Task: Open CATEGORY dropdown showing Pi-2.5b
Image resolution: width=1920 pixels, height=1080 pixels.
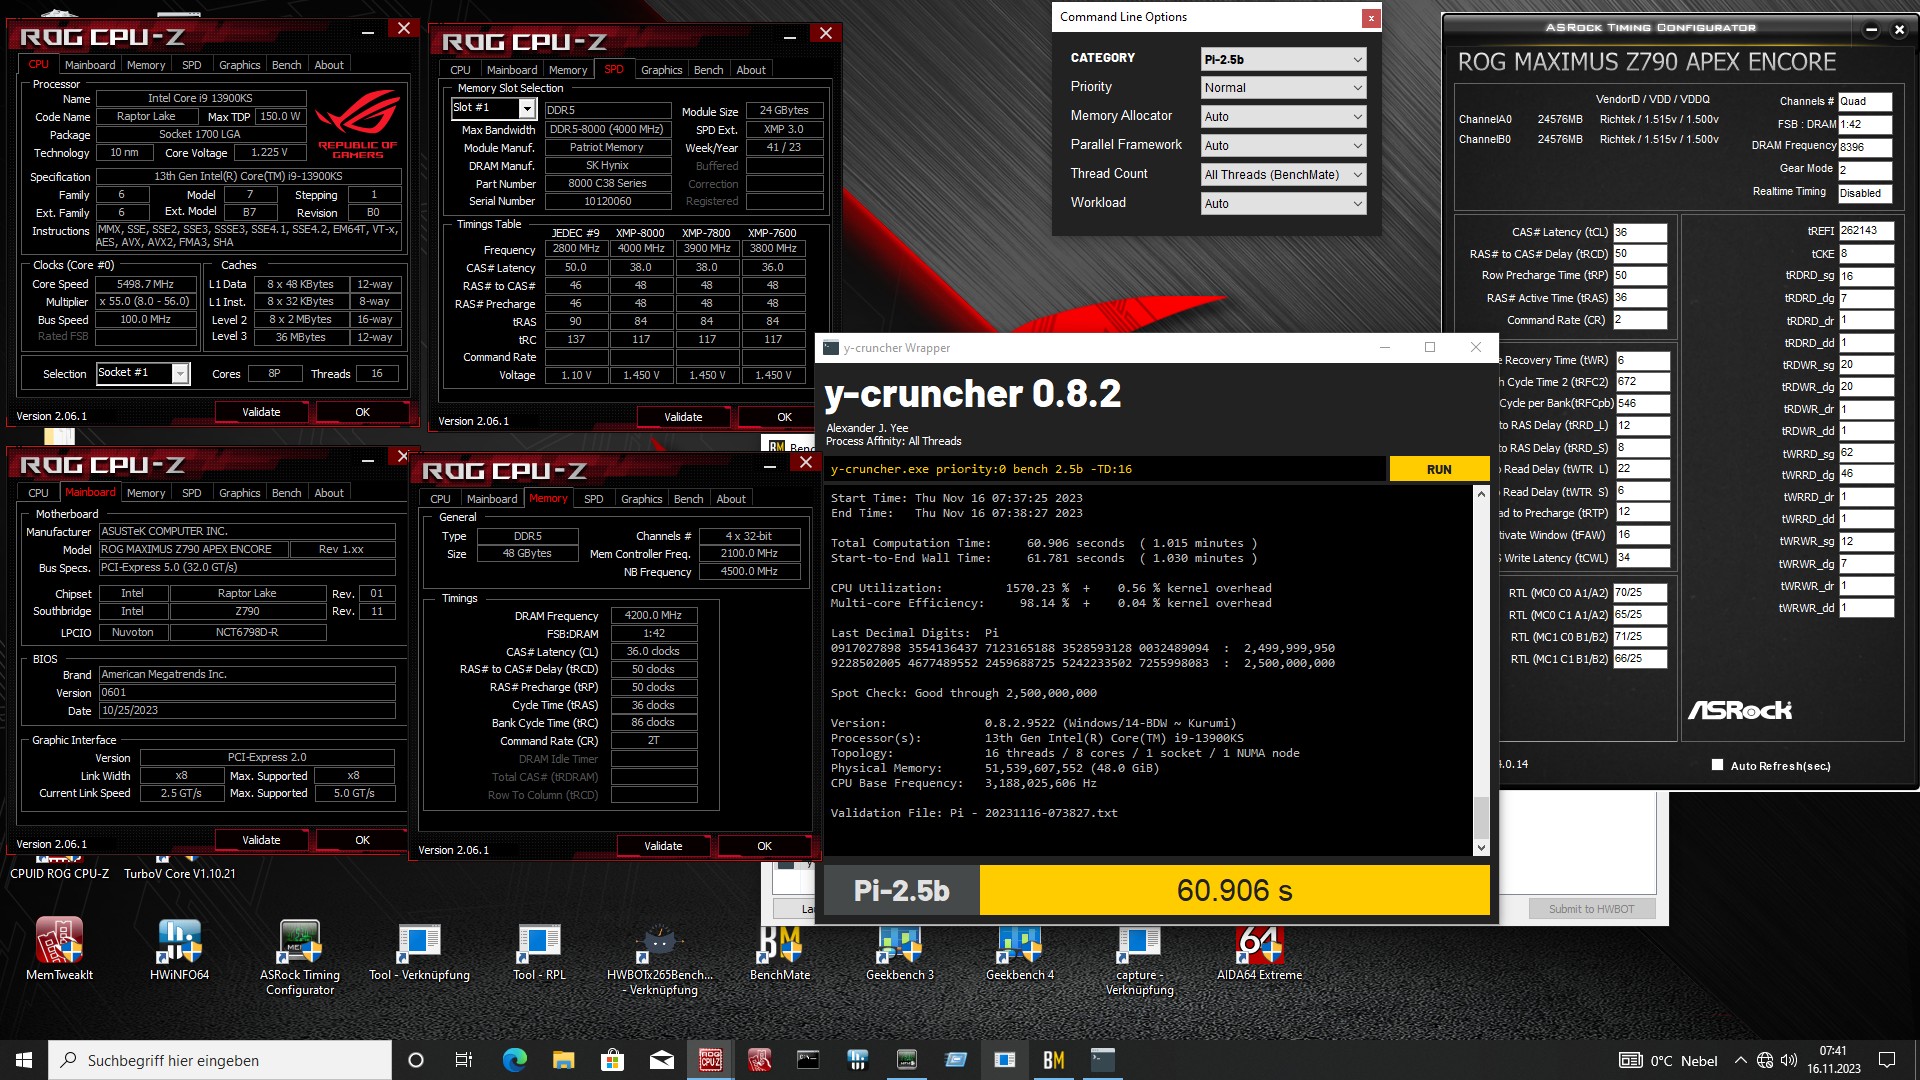Action: 1283,59
